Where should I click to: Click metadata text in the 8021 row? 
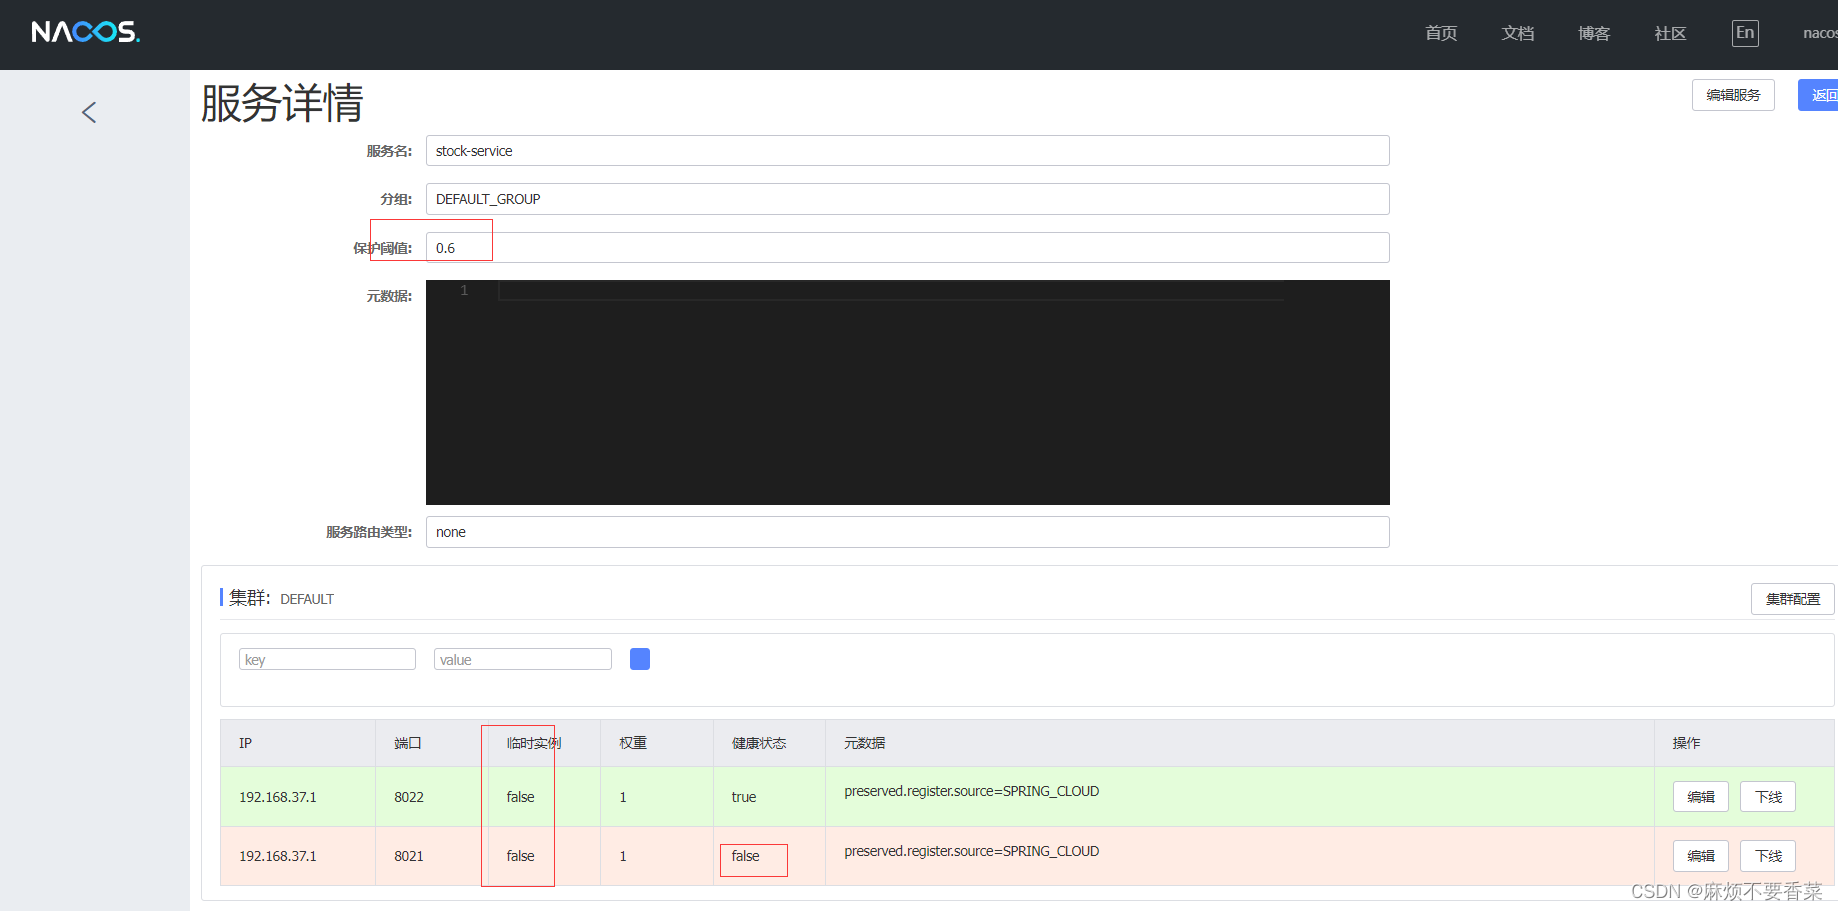pyautogui.click(x=971, y=851)
